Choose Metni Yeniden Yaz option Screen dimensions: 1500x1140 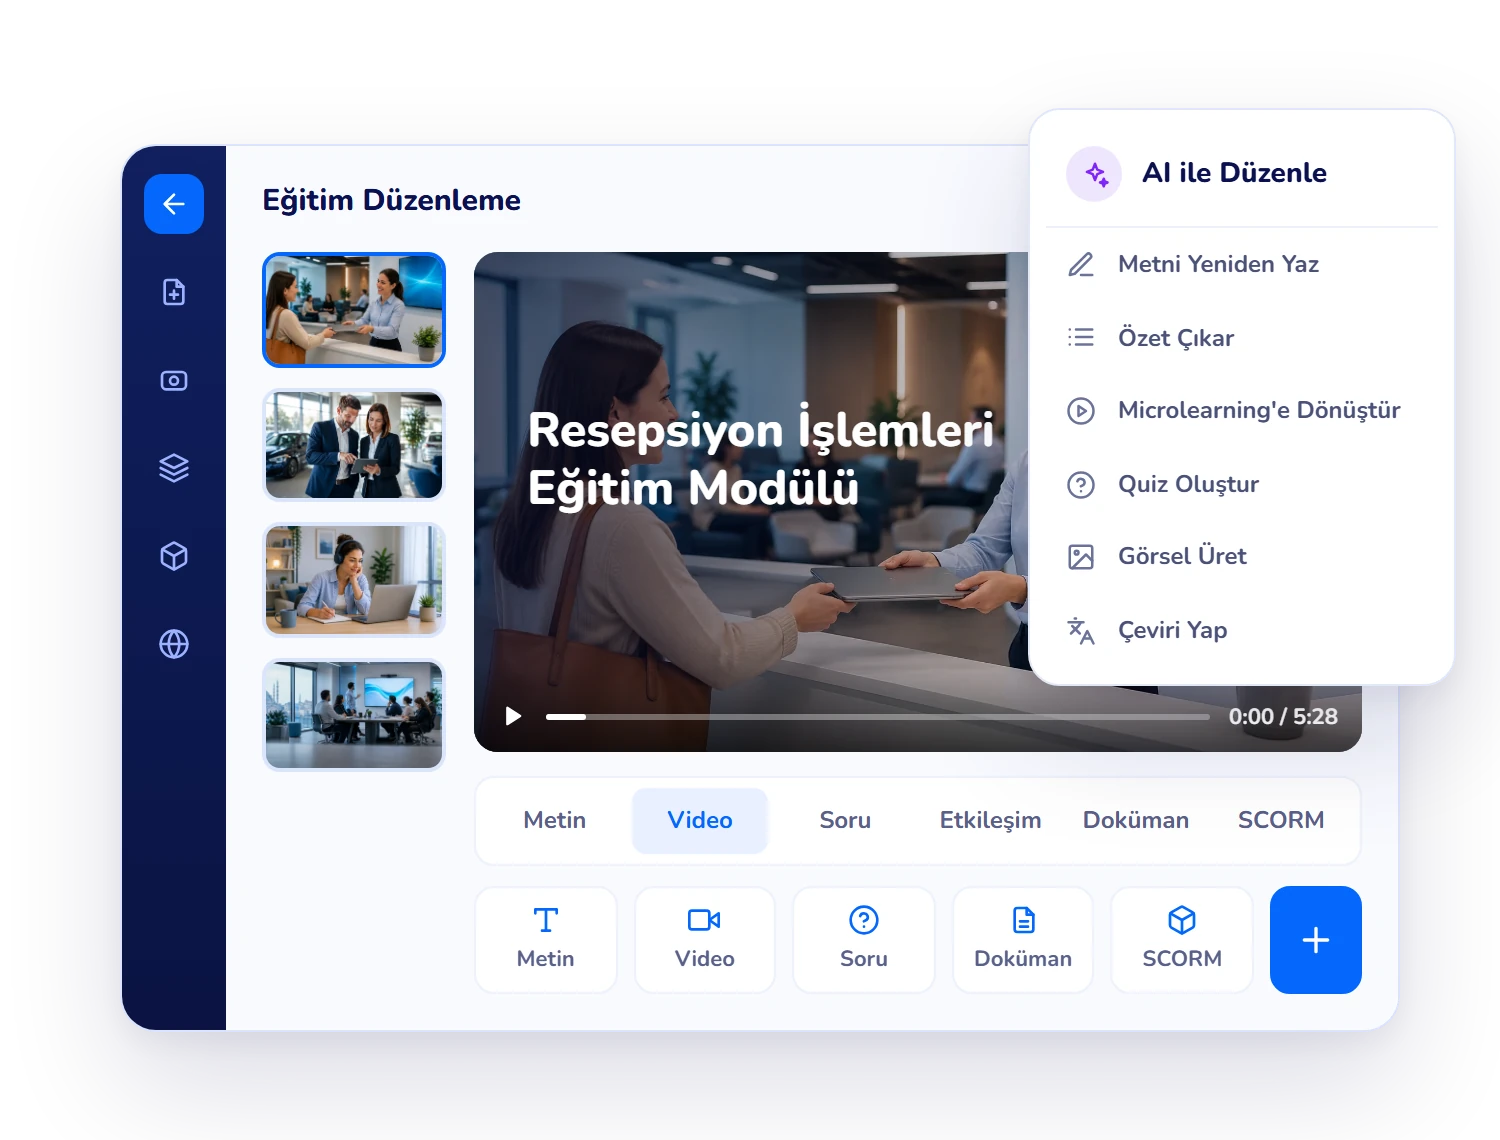(1241, 264)
